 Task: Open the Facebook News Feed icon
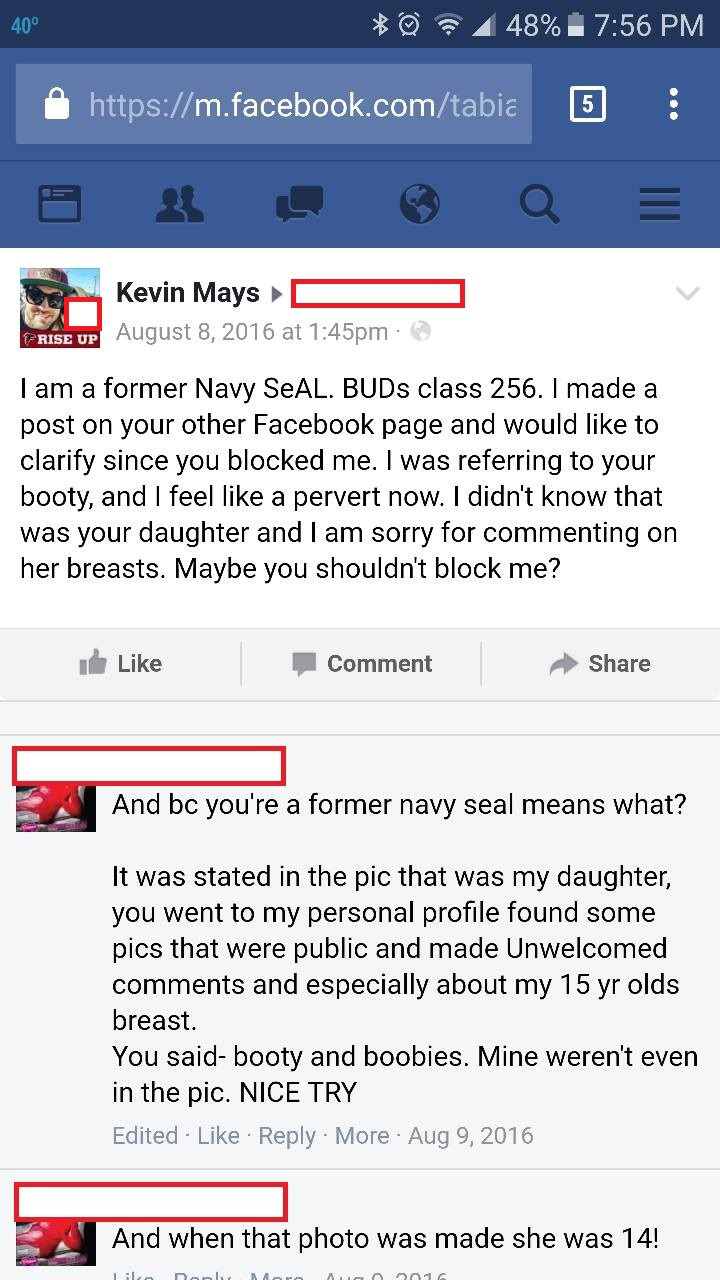[x=60, y=204]
